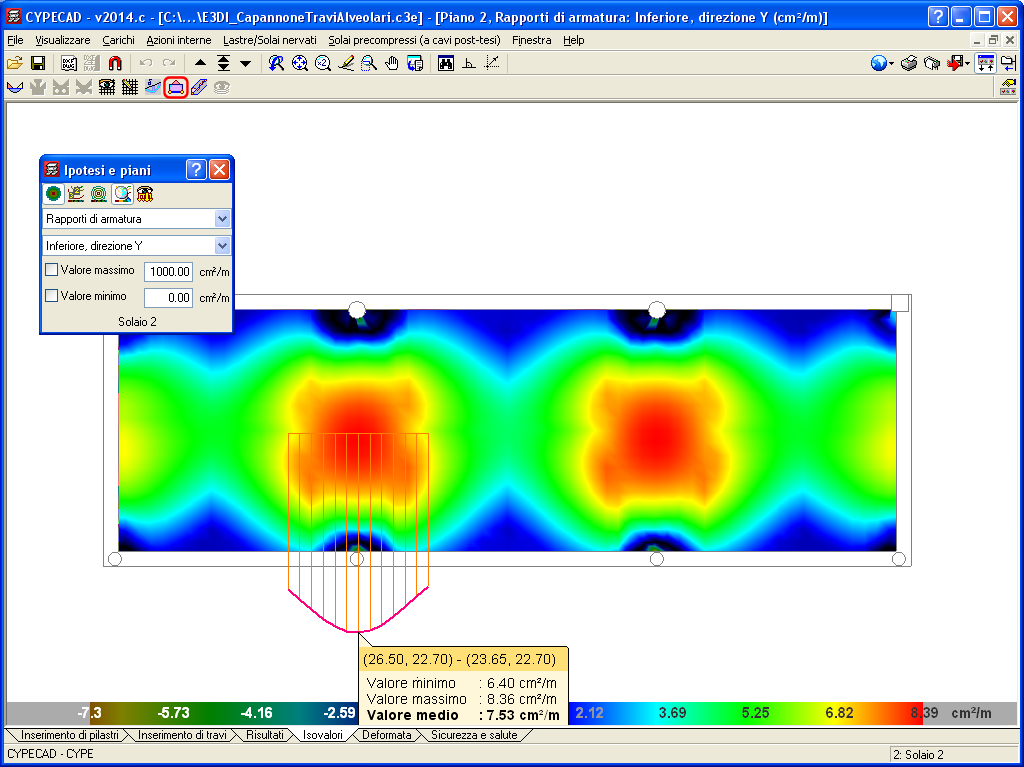
Task: Switch to Inserimento di pilastri tab
Action: [69, 735]
